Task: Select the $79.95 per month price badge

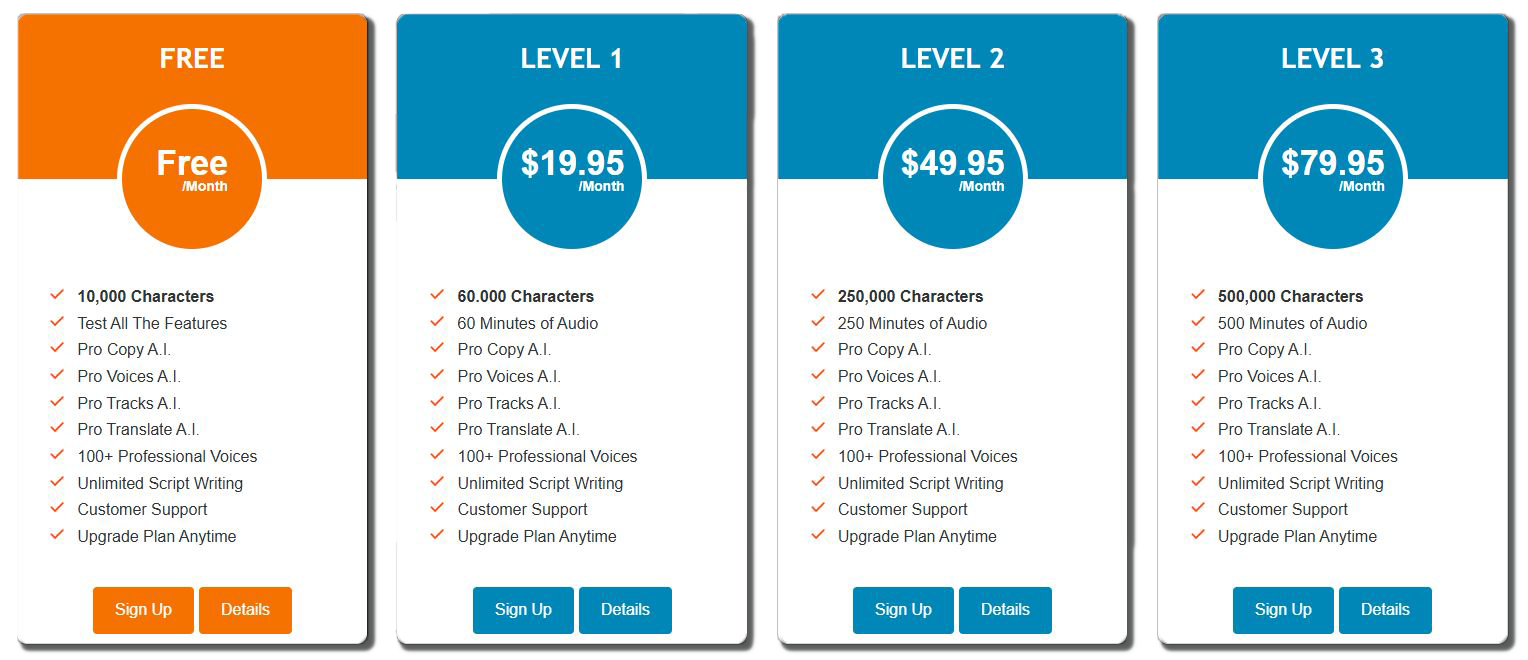Action: (1333, 177)
